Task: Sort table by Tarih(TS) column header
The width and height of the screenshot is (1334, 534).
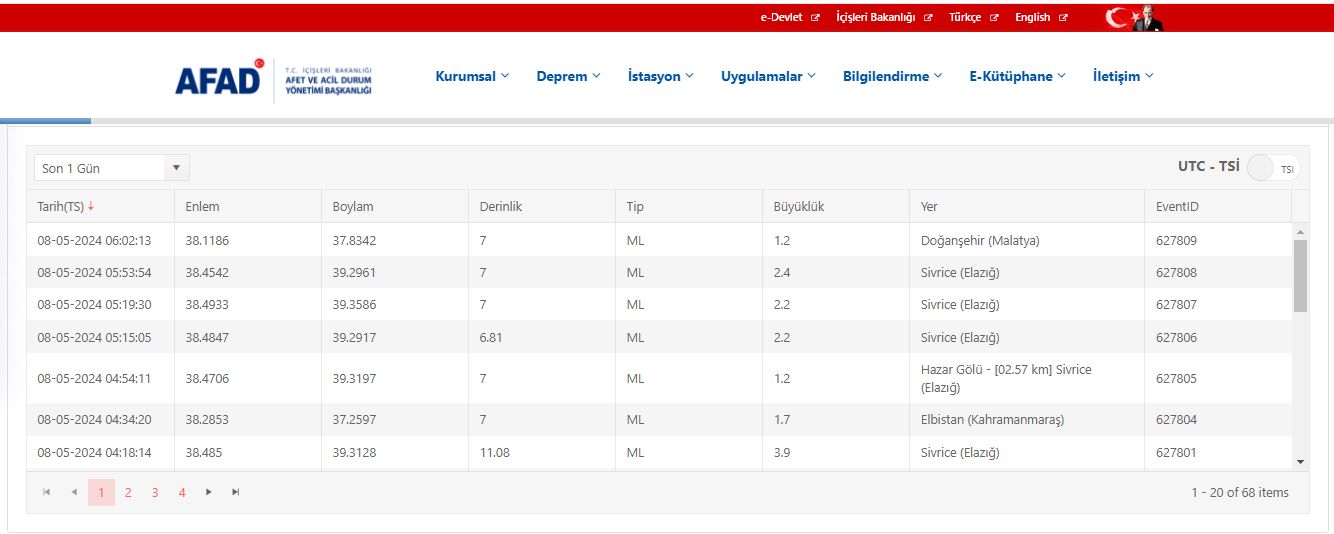Action: tap(61, 207)
